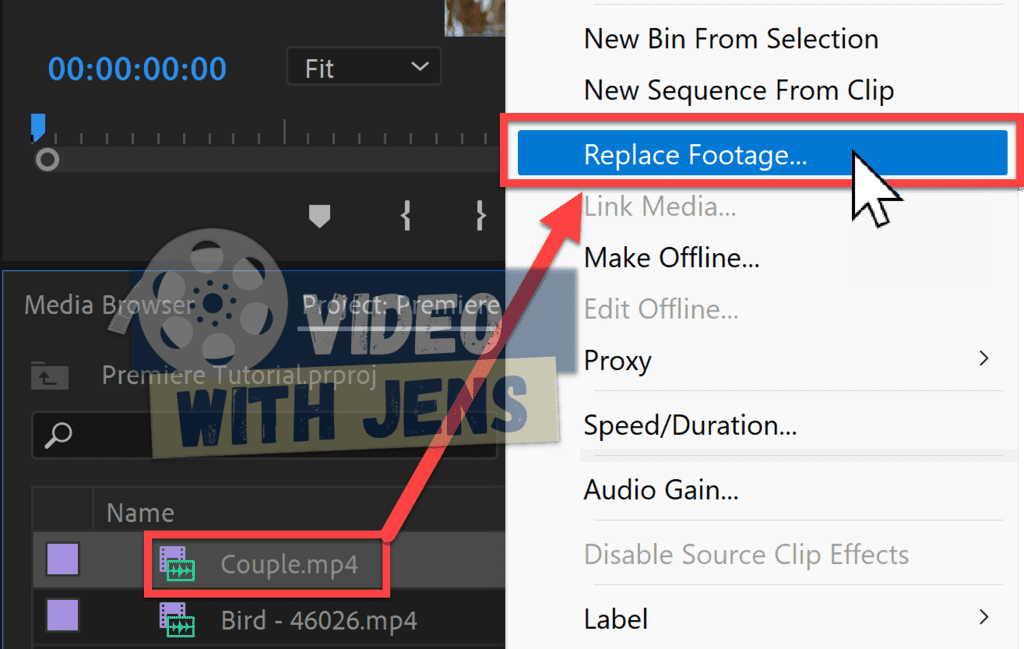The image size is (1024, 649).
Task: Open the Fit zoom level dropdown
Action: click(x=364, y=67)
